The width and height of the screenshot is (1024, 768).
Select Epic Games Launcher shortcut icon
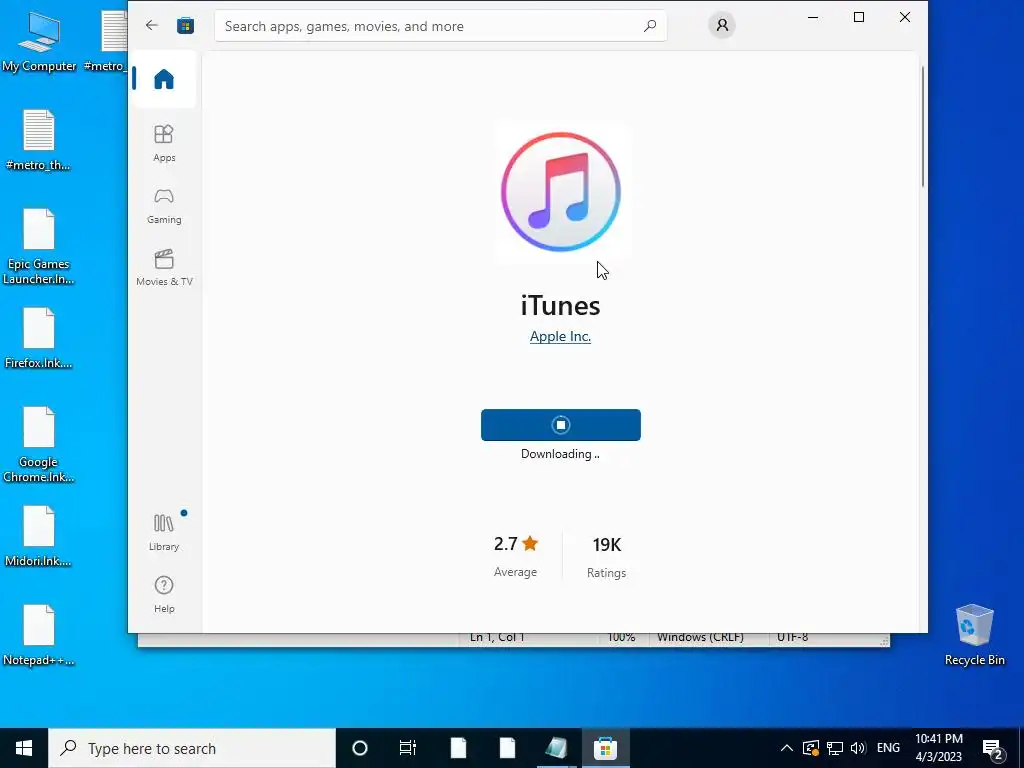point(39,247)
